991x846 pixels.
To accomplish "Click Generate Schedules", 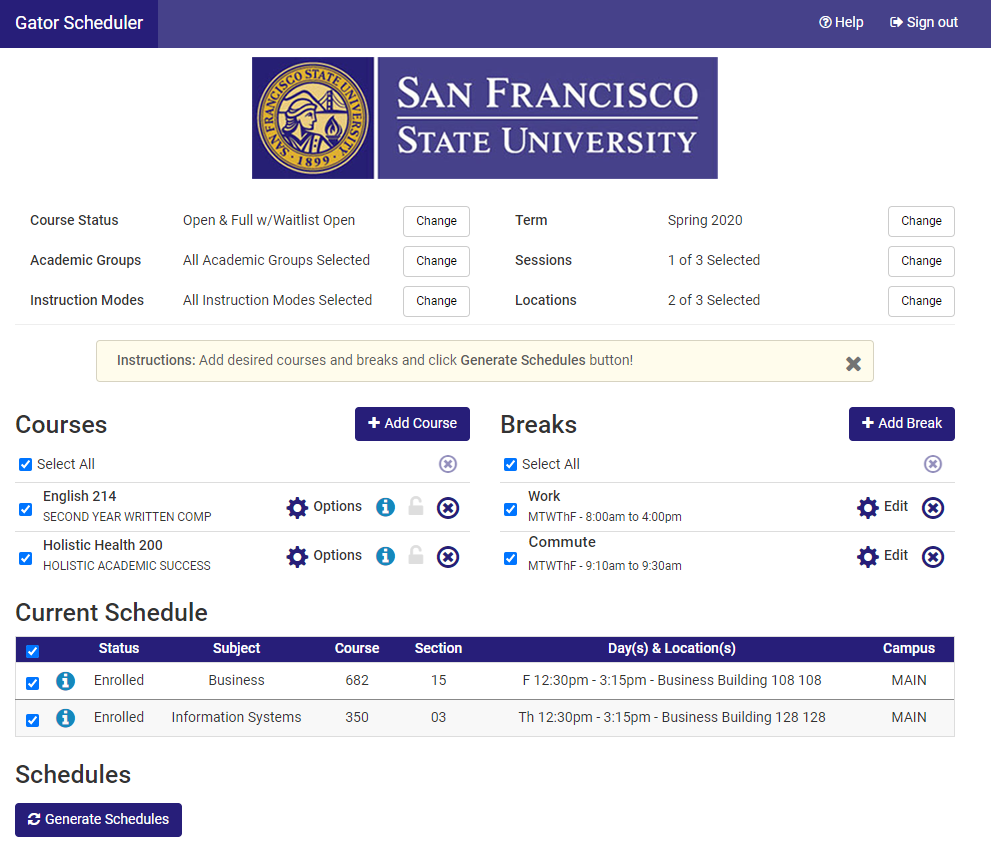I will coord(97,819).
